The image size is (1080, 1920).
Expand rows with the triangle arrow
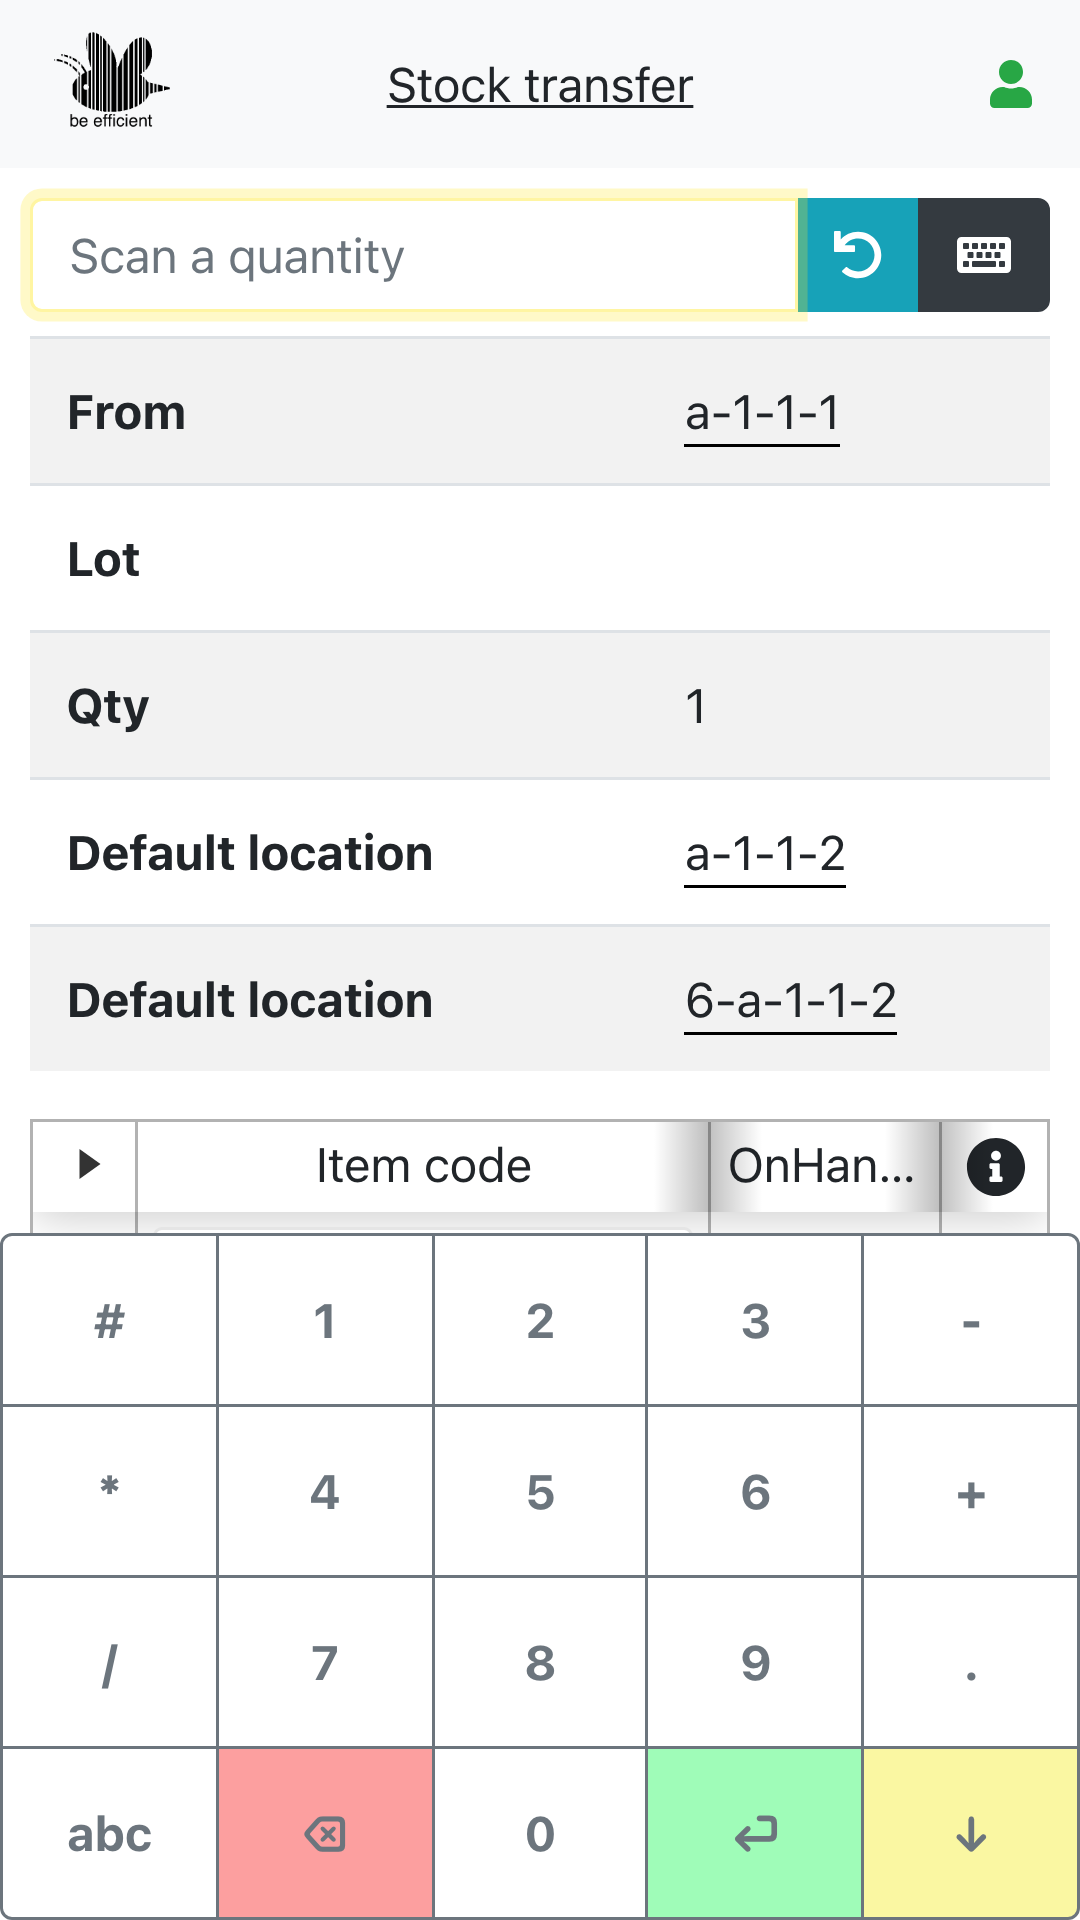88,1164
